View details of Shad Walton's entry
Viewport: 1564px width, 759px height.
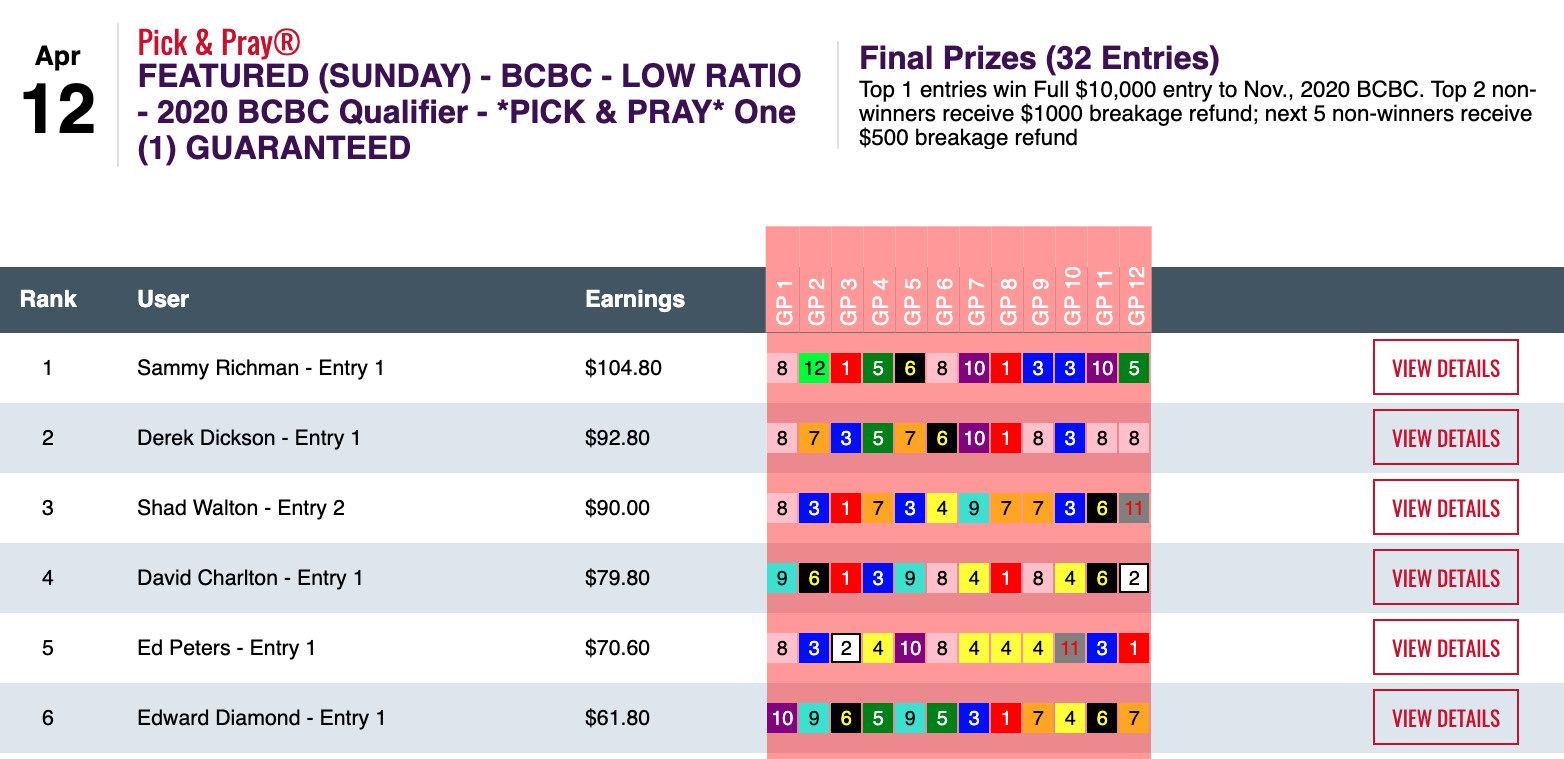pyautogui.click(x=1445, y=508)
